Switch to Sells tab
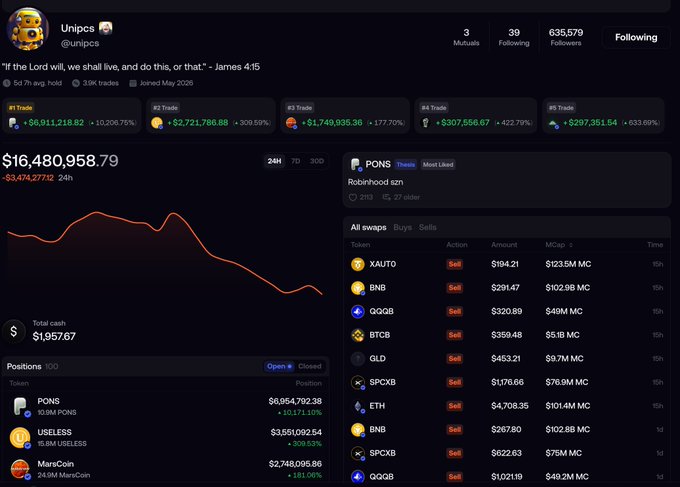The width and height of the screenshot is (680, 487). pos(428,227)
